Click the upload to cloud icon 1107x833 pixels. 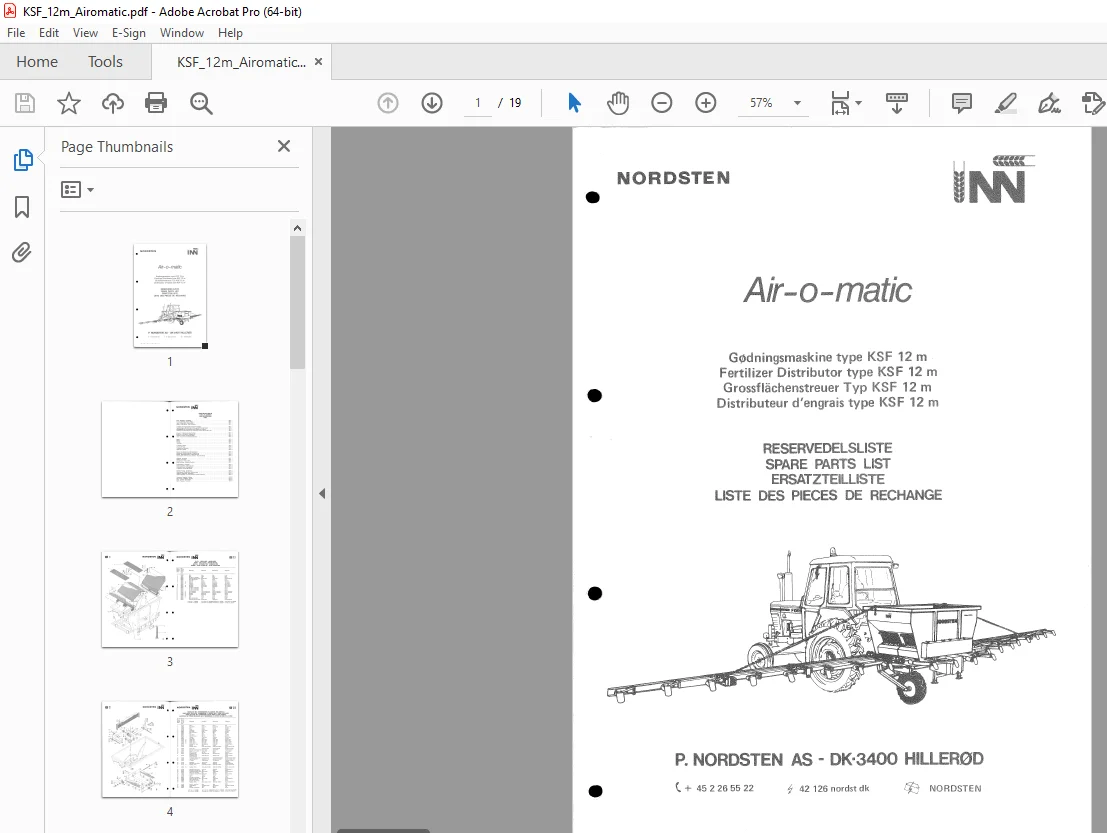(x=112, y=103)
